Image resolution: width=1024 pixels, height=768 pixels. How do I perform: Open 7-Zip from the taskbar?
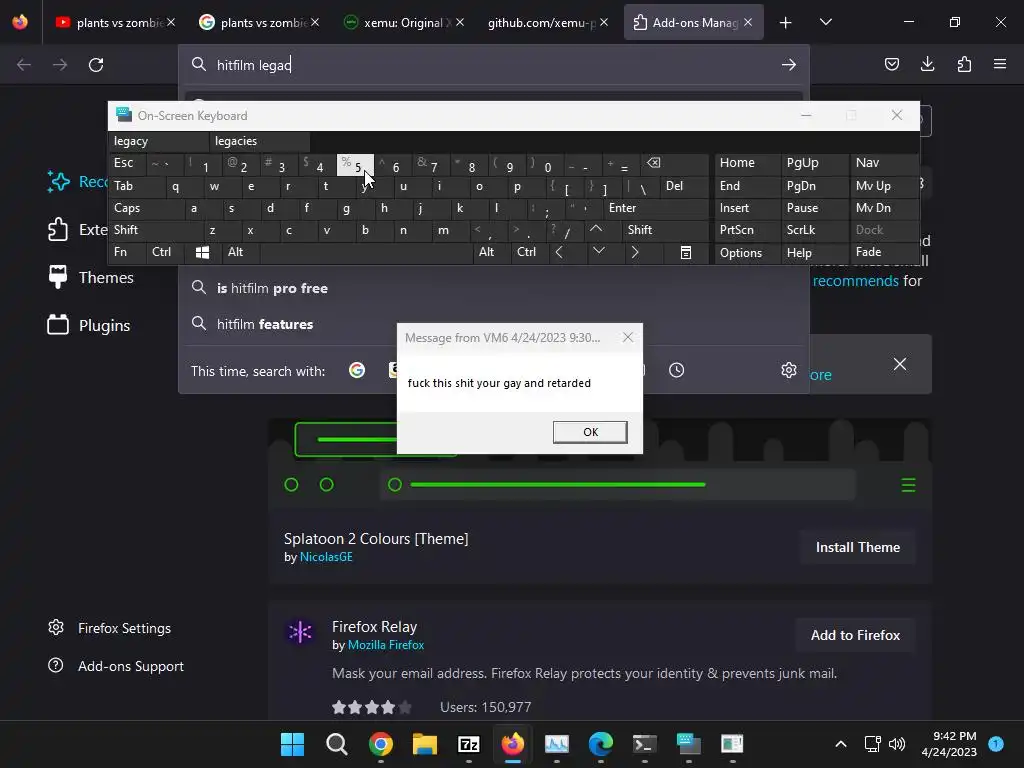click(469, 744)
